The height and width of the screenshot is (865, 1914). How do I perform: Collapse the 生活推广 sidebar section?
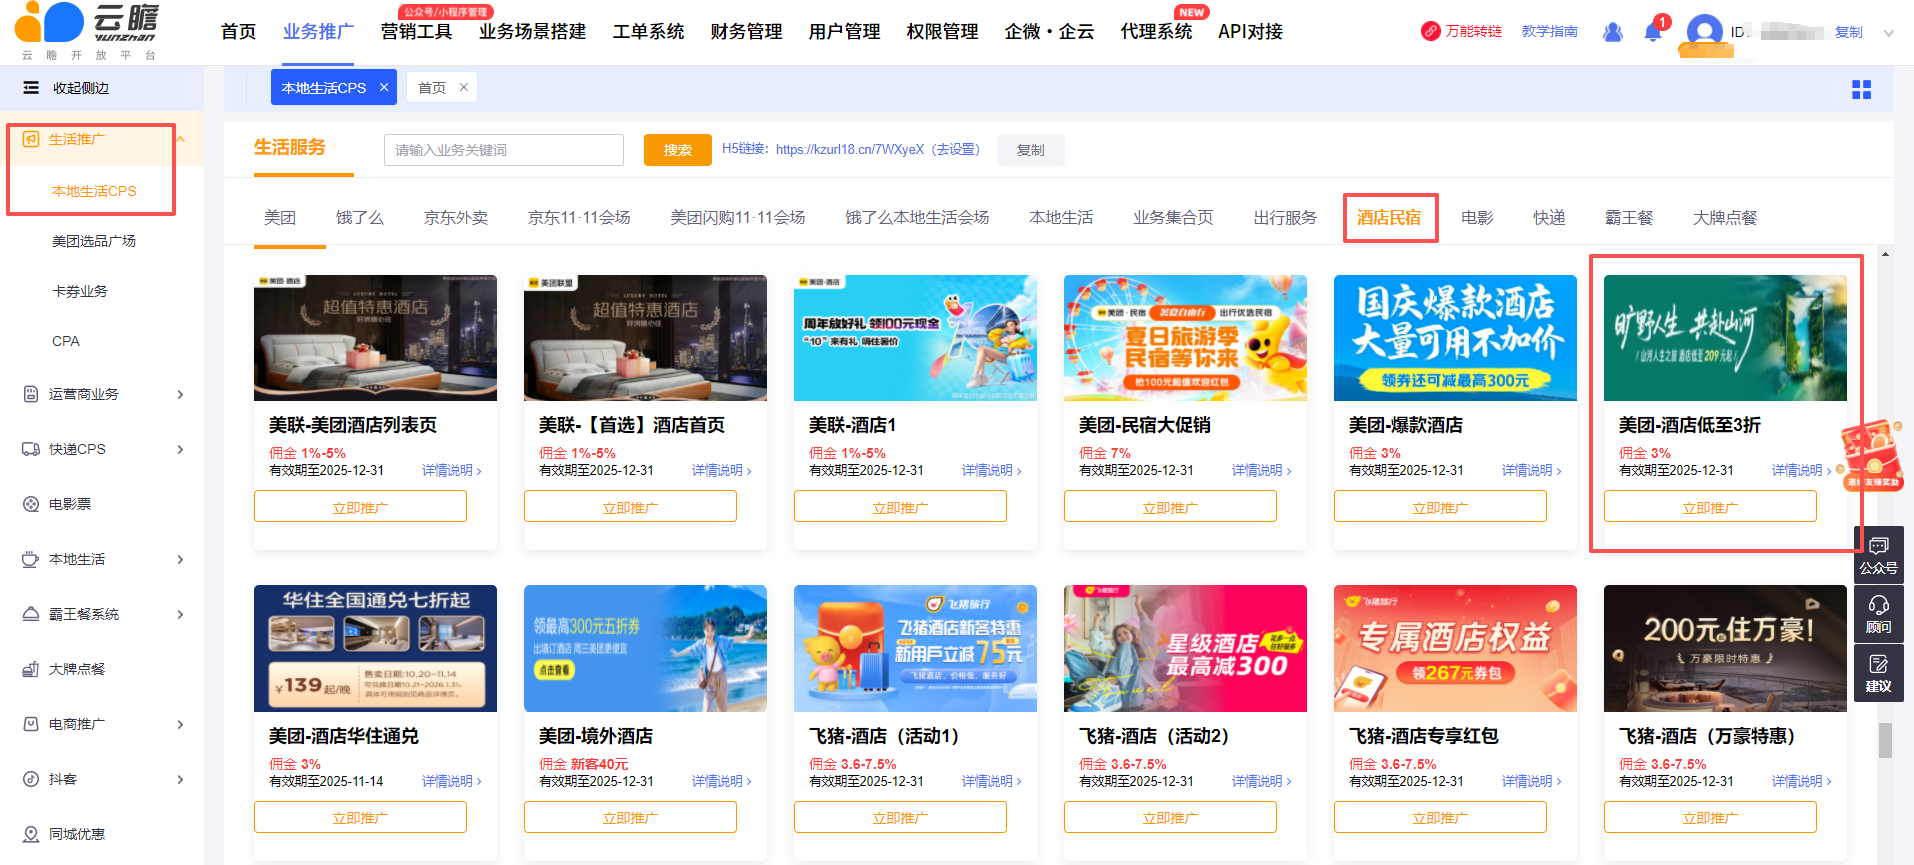pos(181,139)
